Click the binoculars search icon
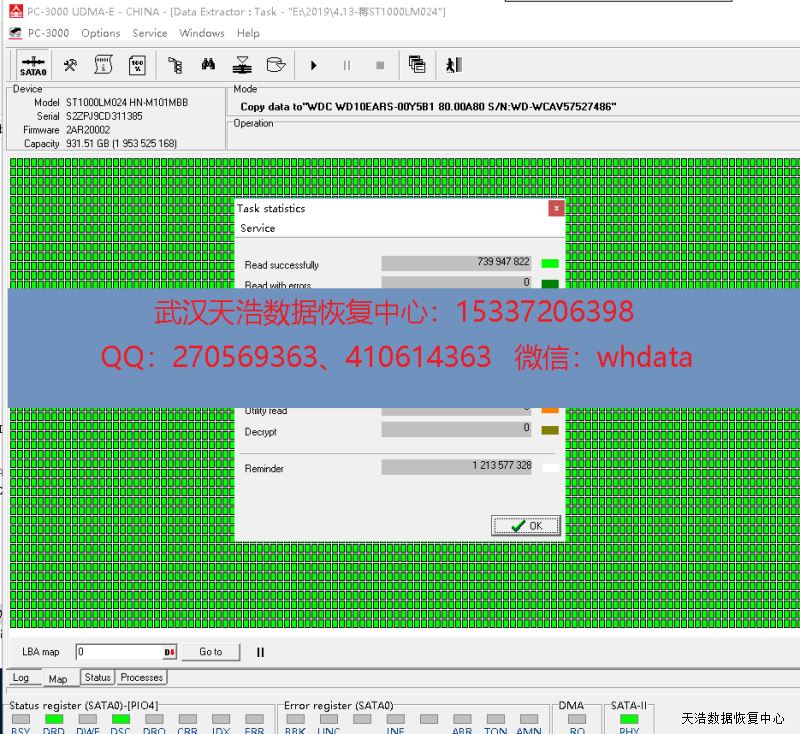This screenshot has width=800, height=734. pos(208,66)
